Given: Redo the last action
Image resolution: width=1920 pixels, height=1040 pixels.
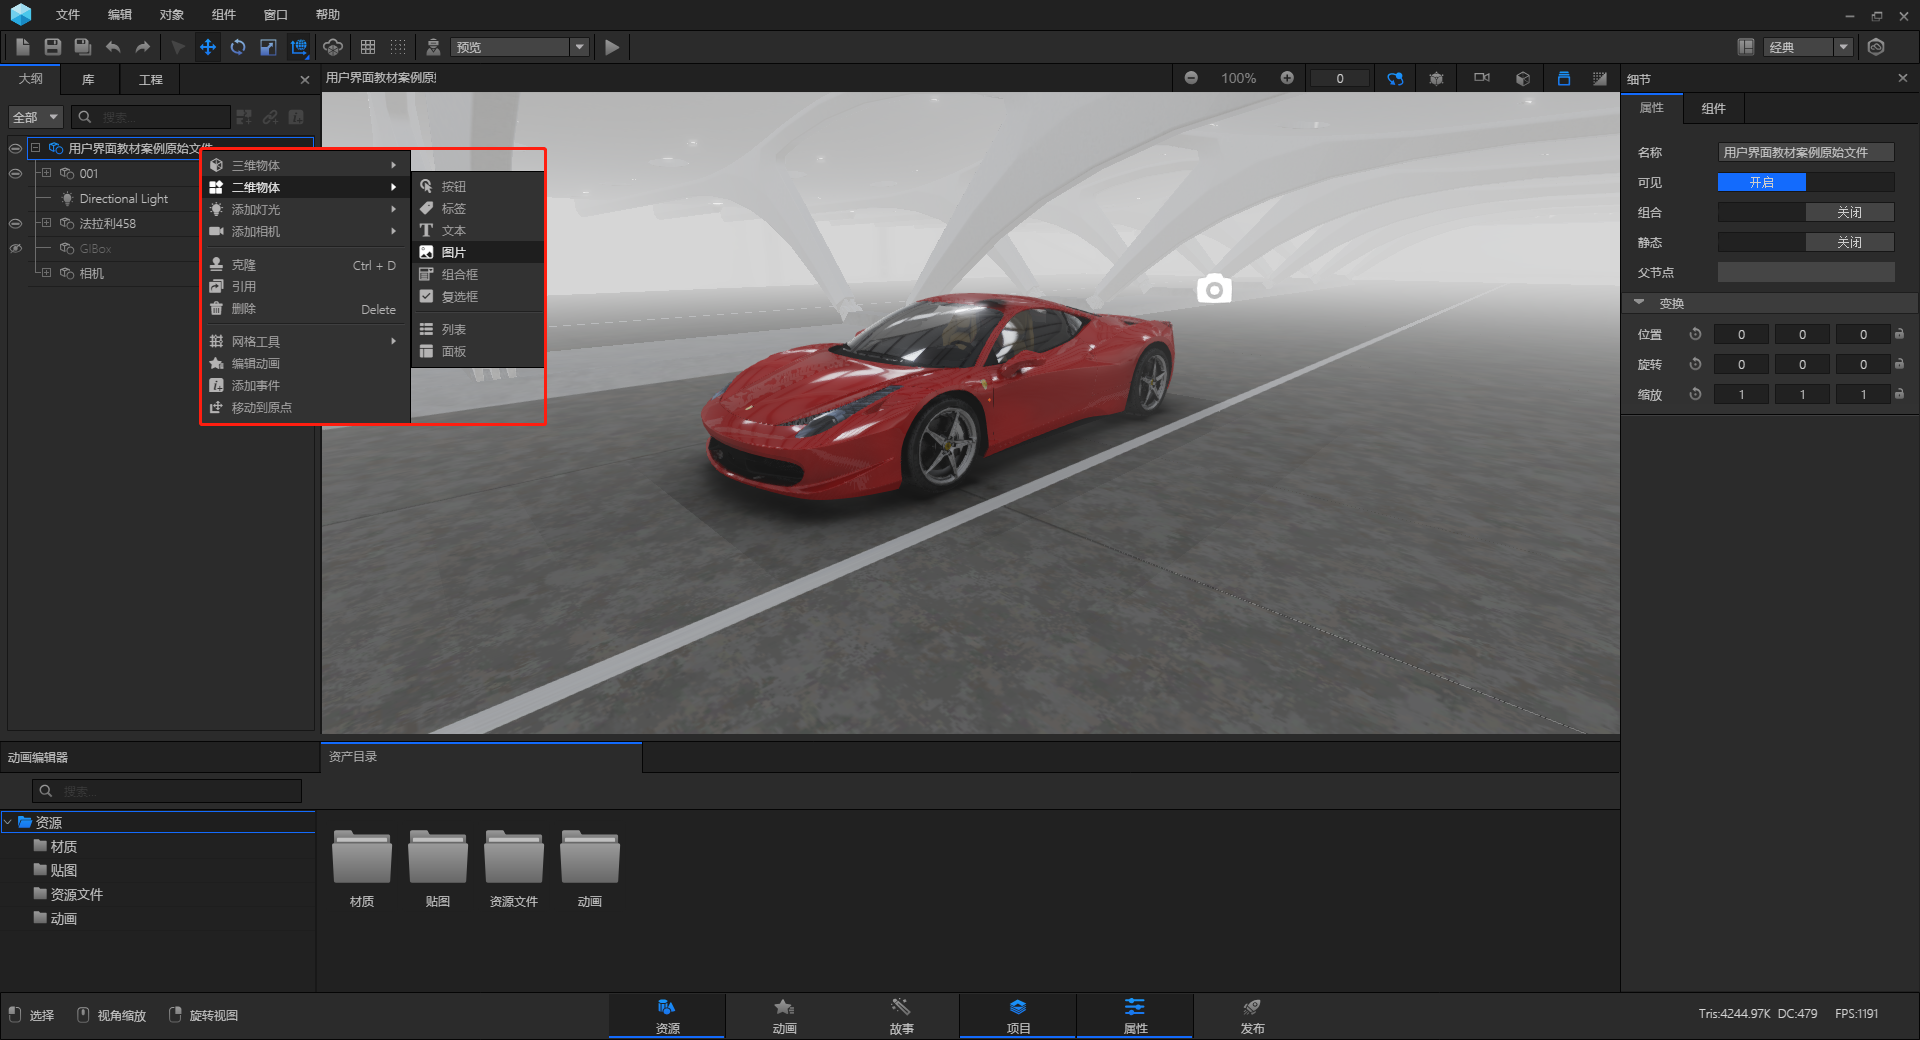Looking at the screenshot, I should coord(143,47).
